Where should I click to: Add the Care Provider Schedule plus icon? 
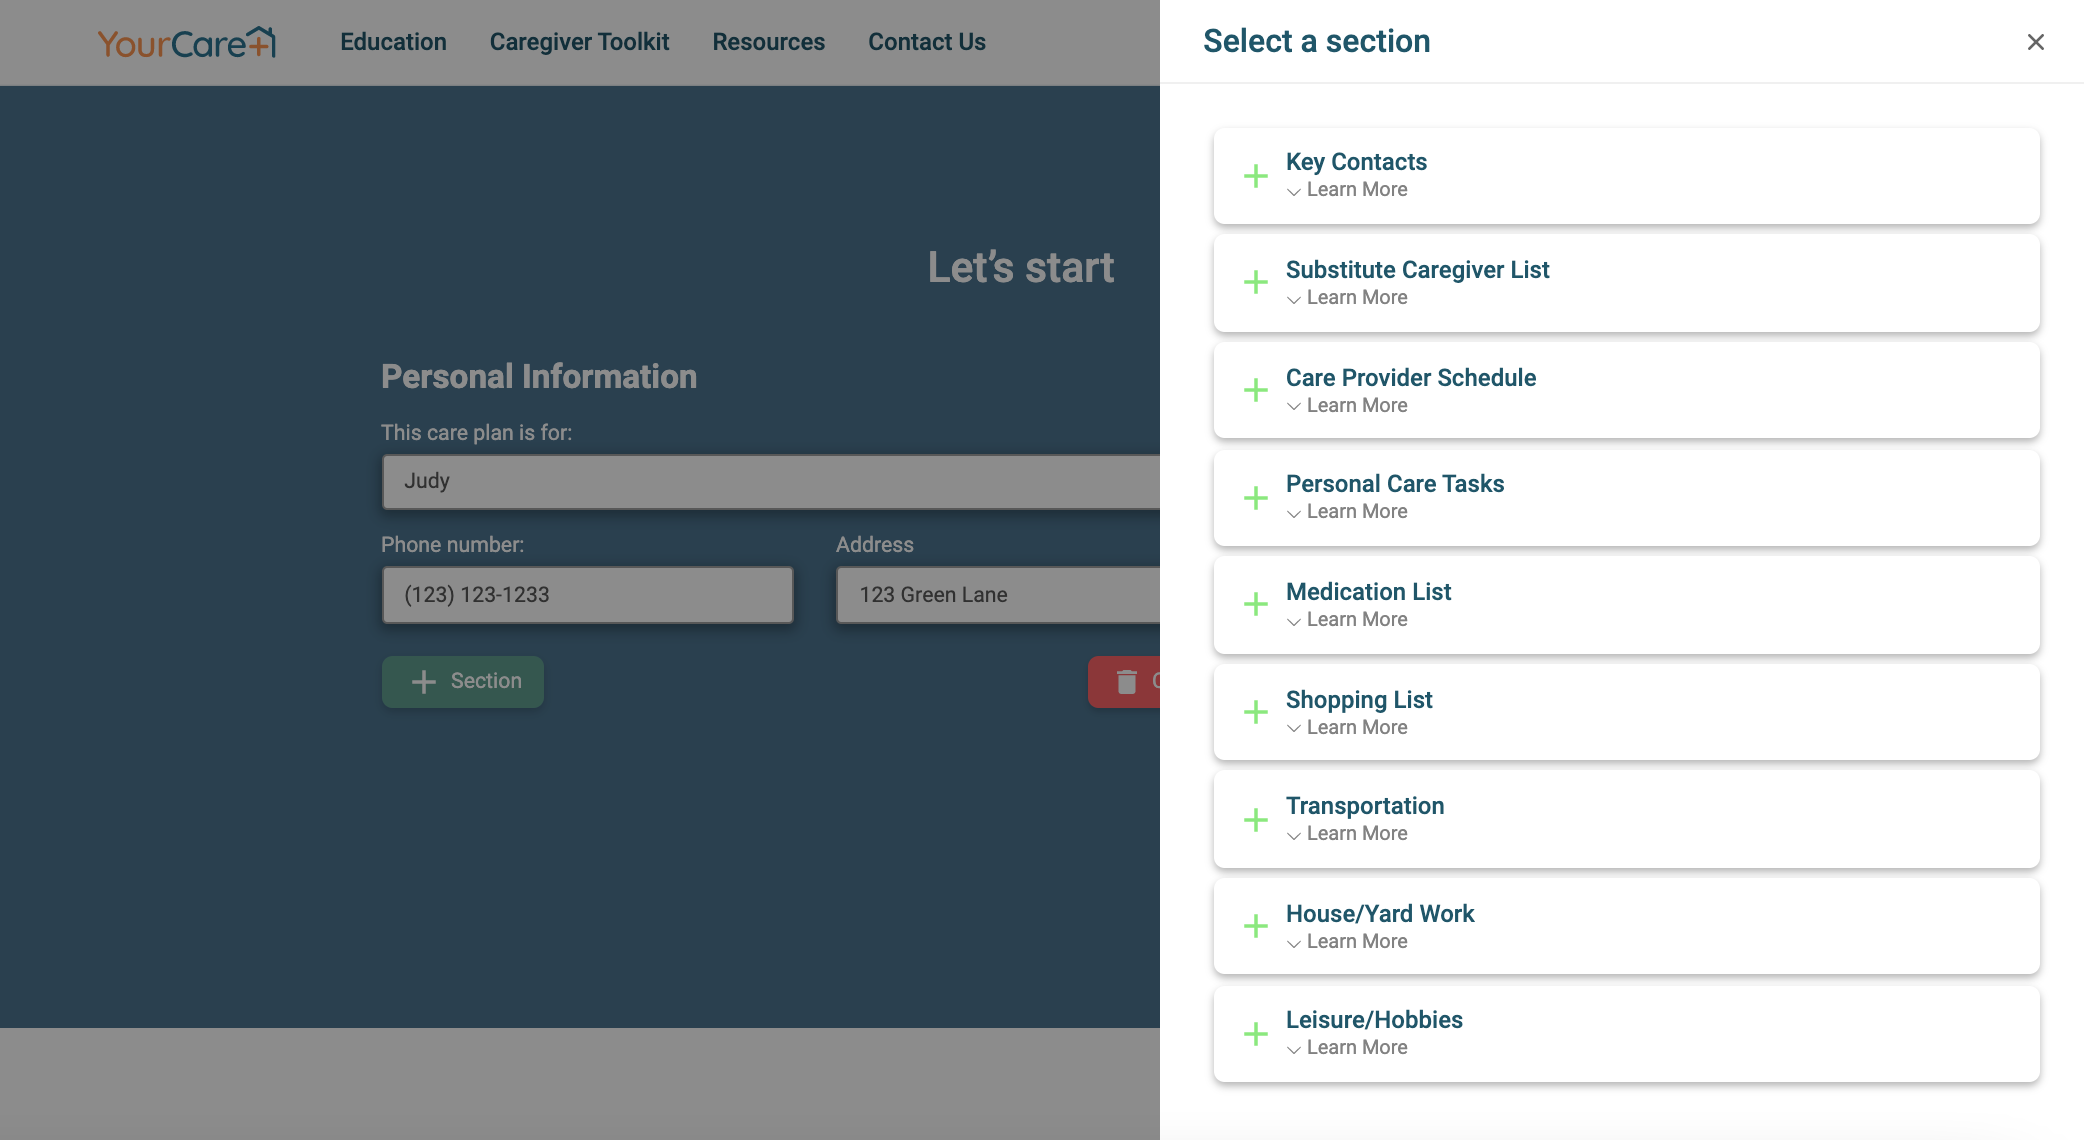(x=1255, y=390)
